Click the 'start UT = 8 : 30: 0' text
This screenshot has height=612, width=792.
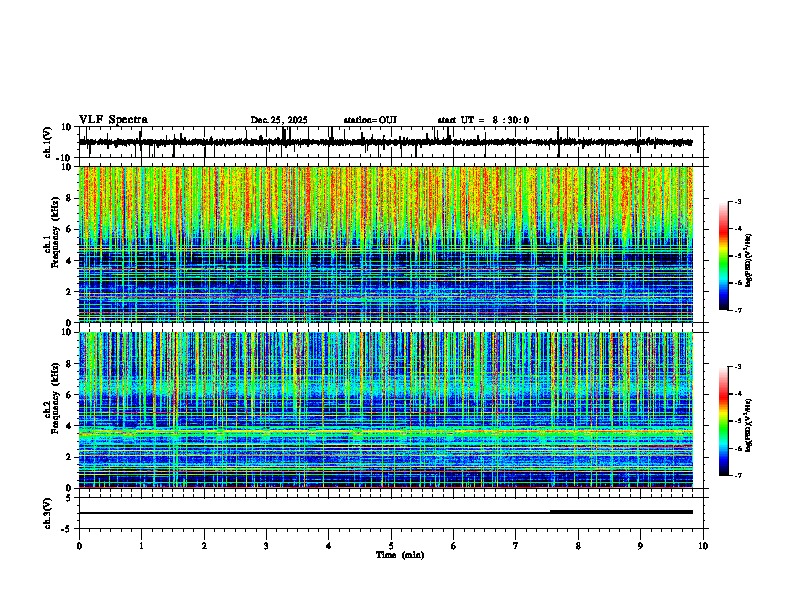483,120
